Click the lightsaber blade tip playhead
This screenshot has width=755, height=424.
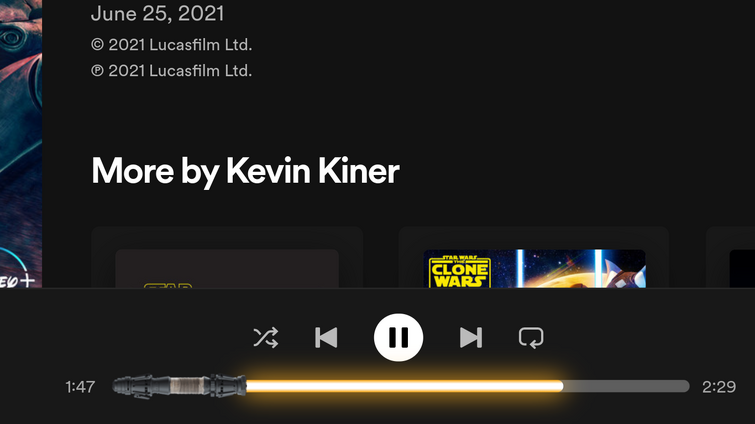[560, 386]
